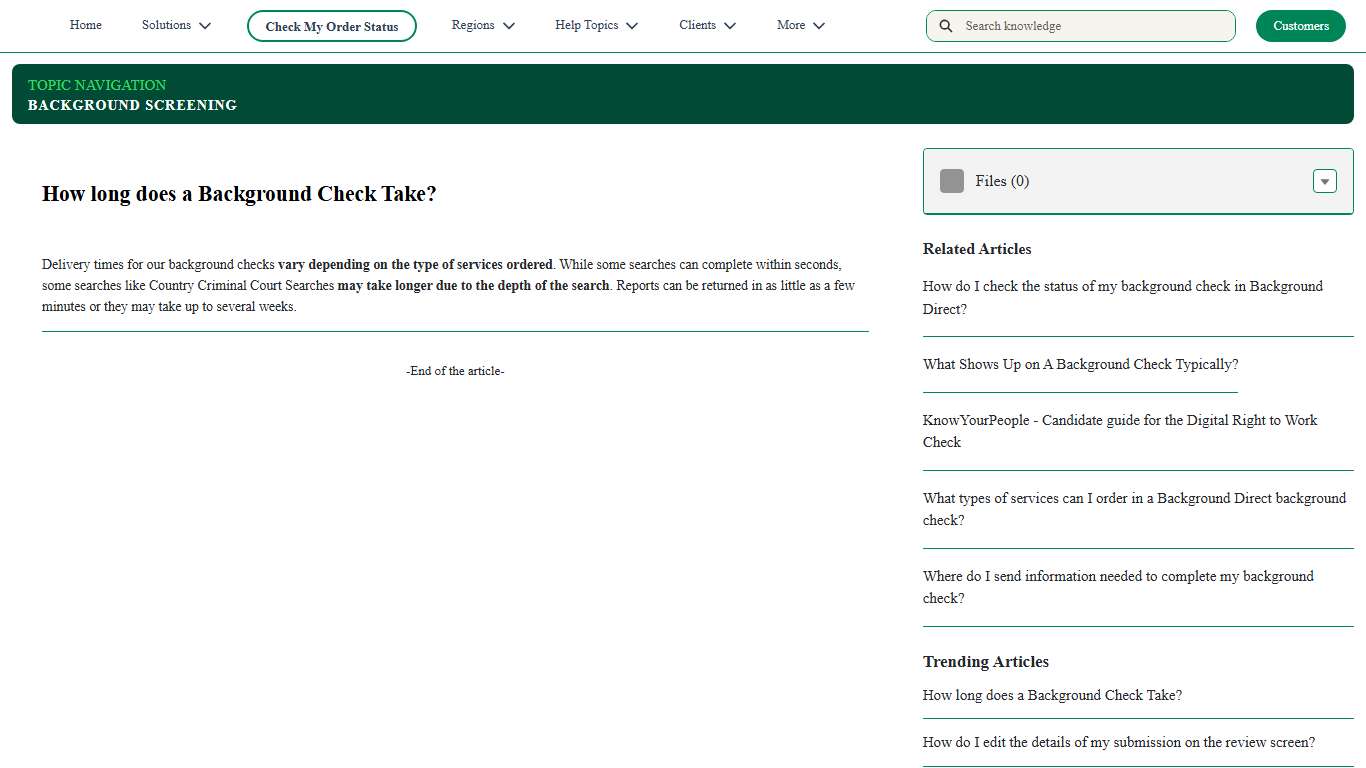This screenshot has height=768, width=1366.
Task: Click the Clients dropdown chevron
Action: point(730,25)
